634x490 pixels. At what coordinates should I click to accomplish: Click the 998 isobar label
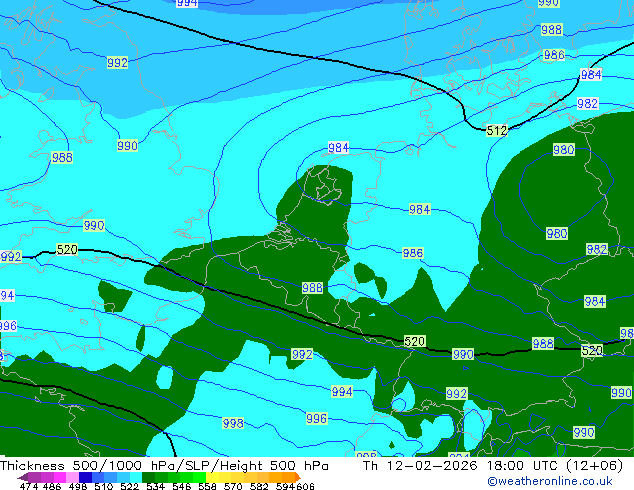233,423
